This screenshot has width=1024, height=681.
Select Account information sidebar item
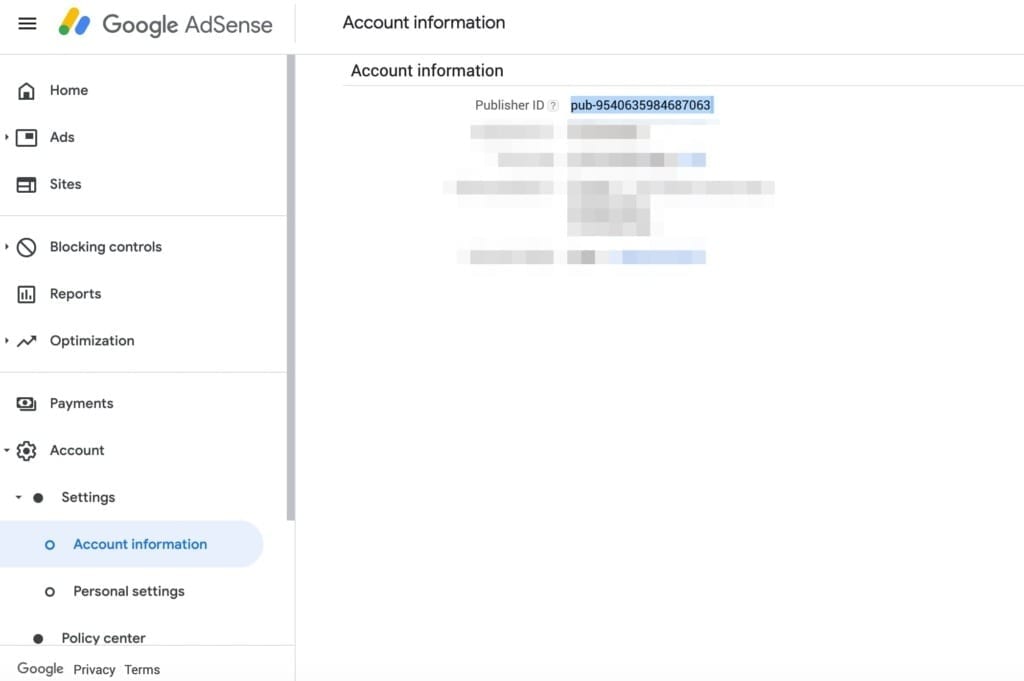(x=131, y=544)
